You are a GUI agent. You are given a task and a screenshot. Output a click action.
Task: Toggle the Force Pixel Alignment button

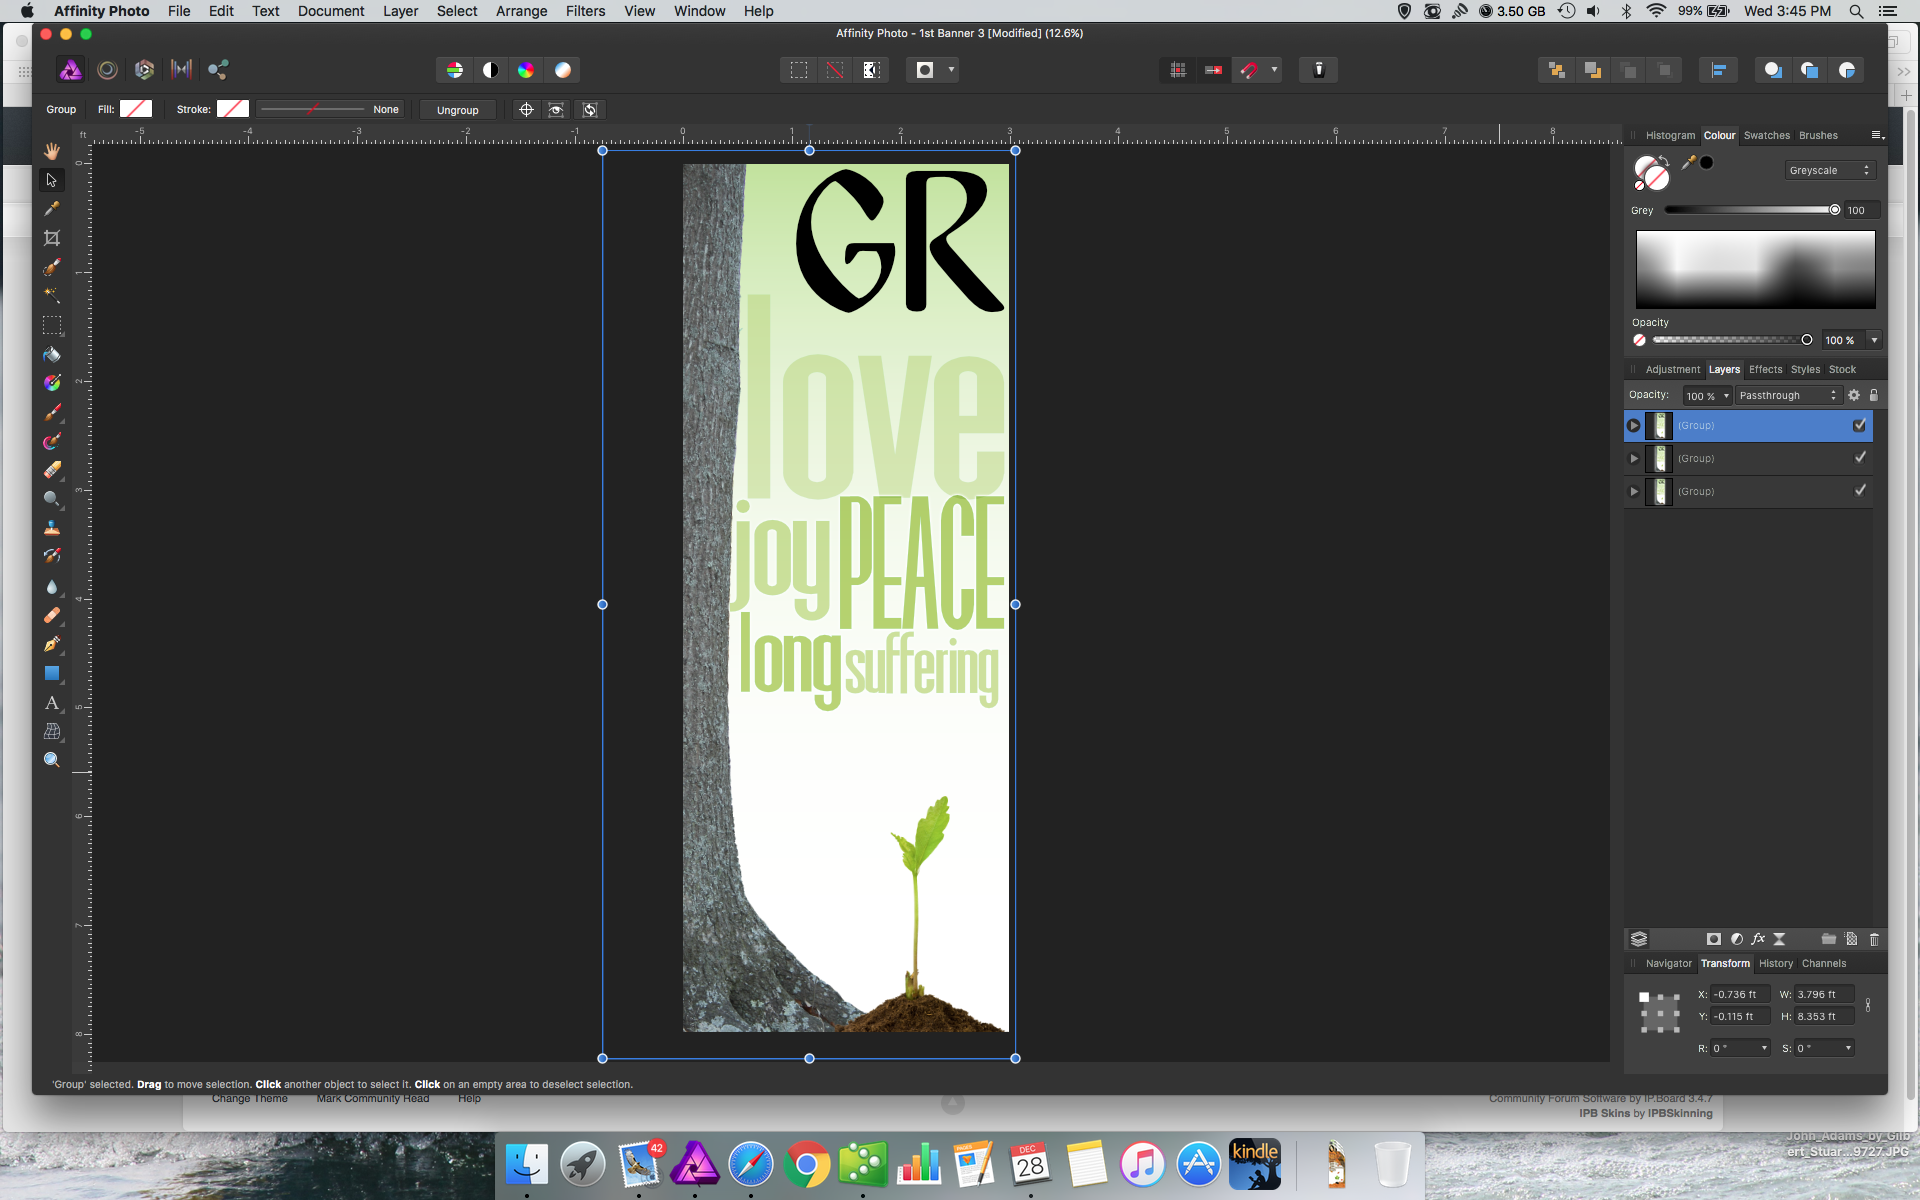click(x=1213, y=70)
